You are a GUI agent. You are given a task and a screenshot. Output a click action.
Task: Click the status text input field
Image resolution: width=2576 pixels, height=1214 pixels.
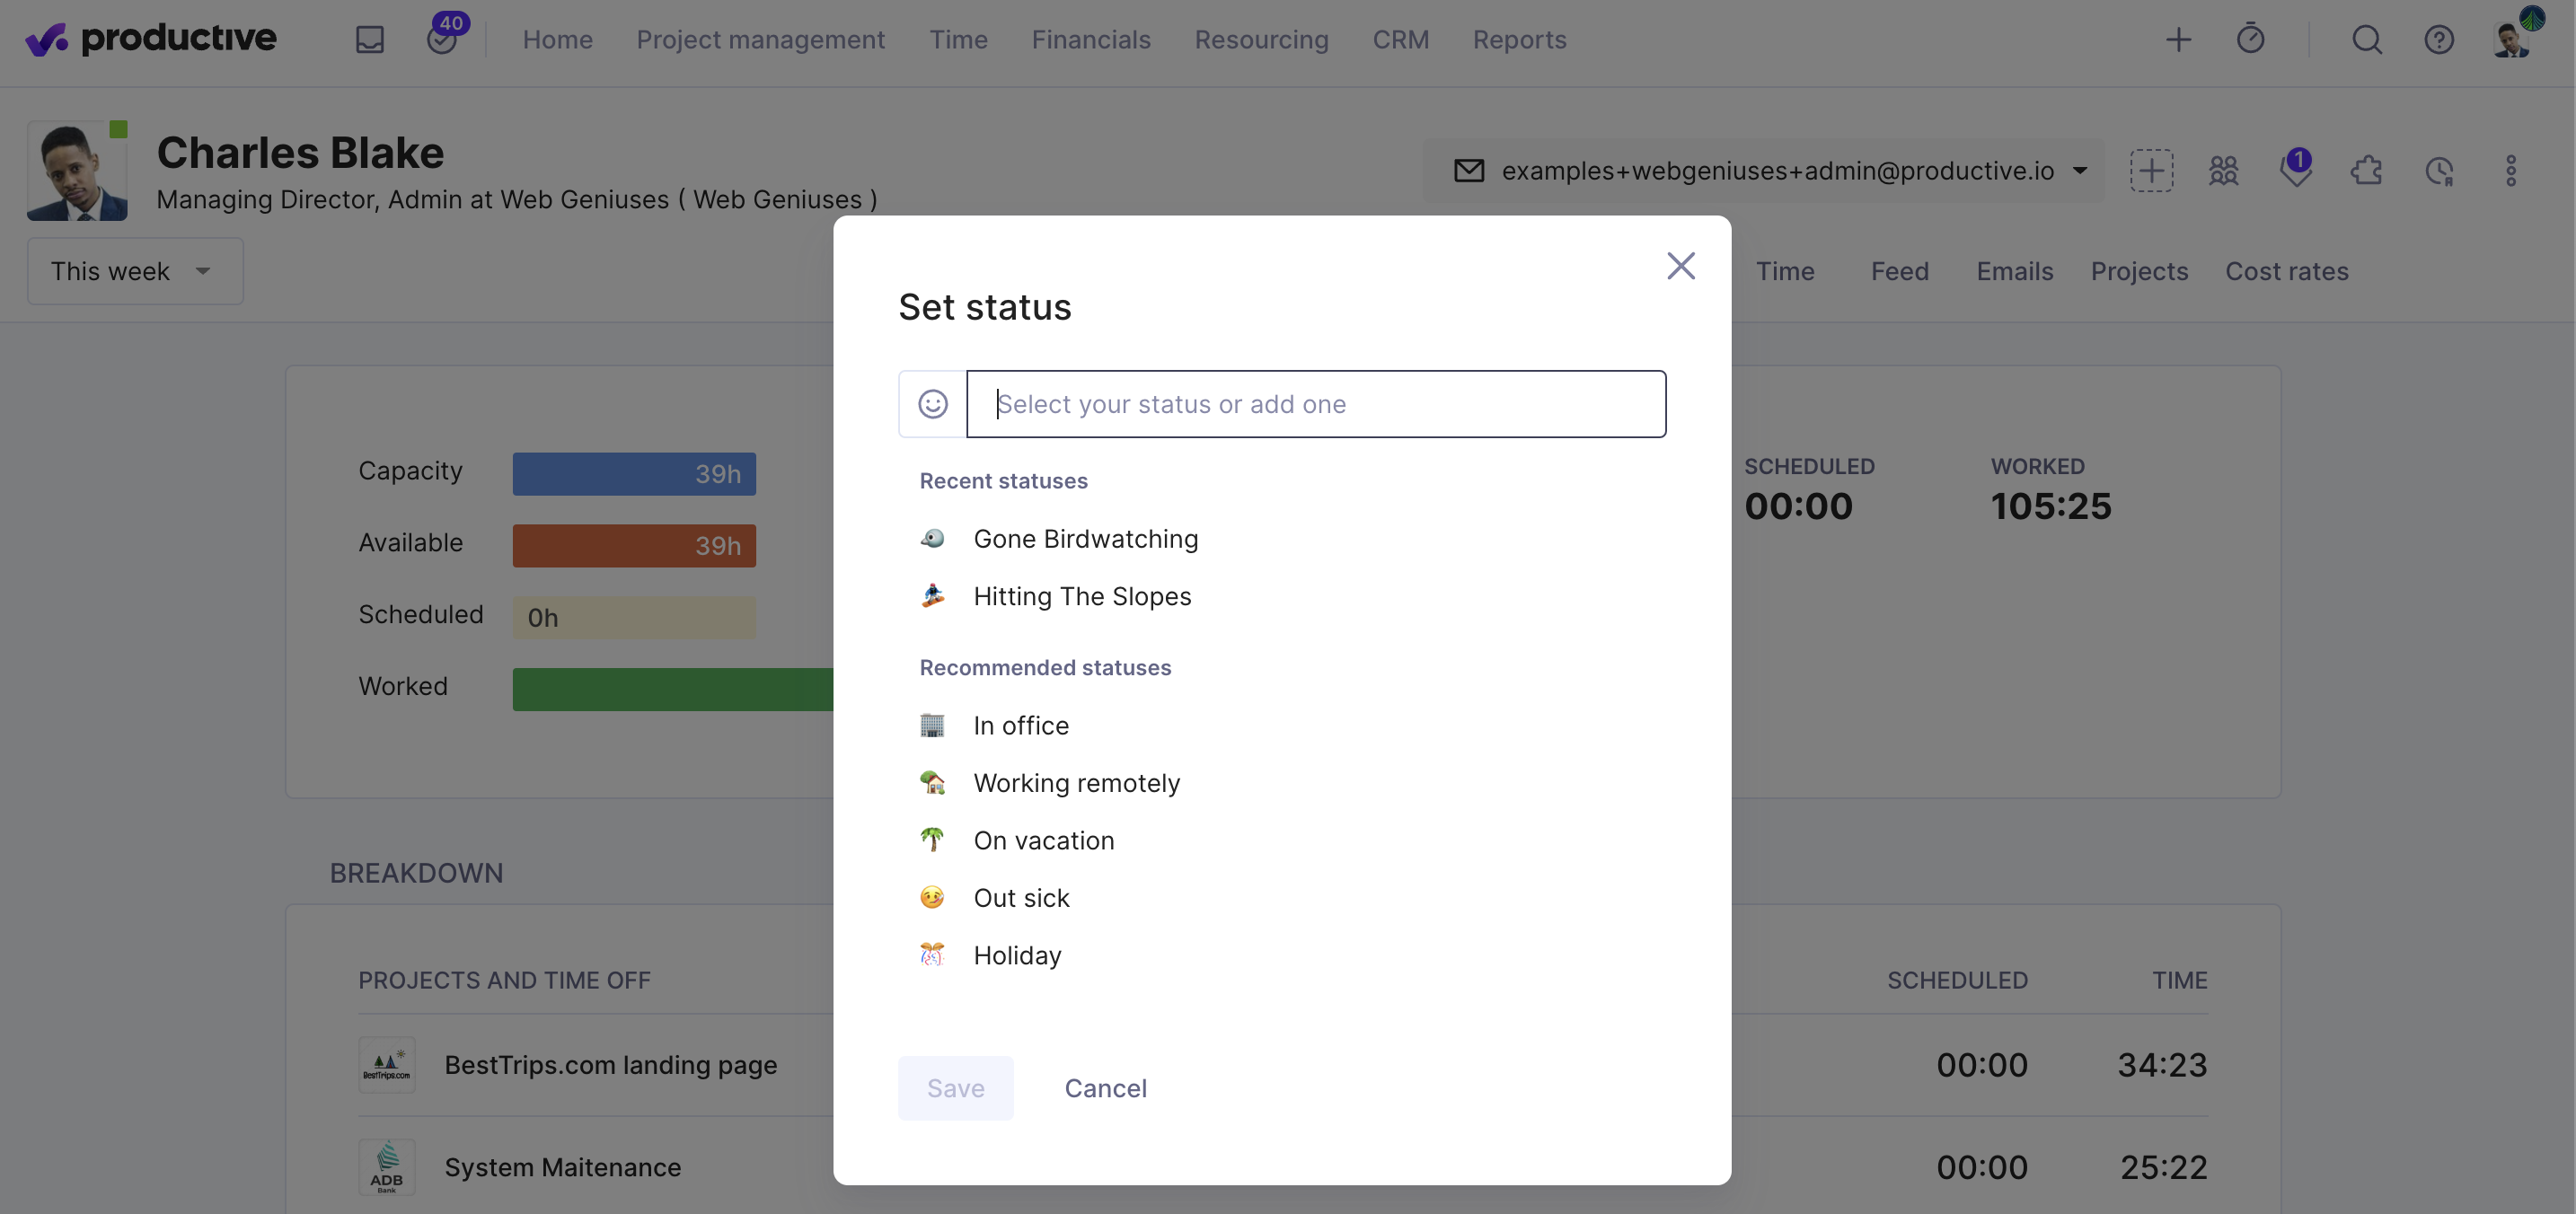(x=1316, y=404)
